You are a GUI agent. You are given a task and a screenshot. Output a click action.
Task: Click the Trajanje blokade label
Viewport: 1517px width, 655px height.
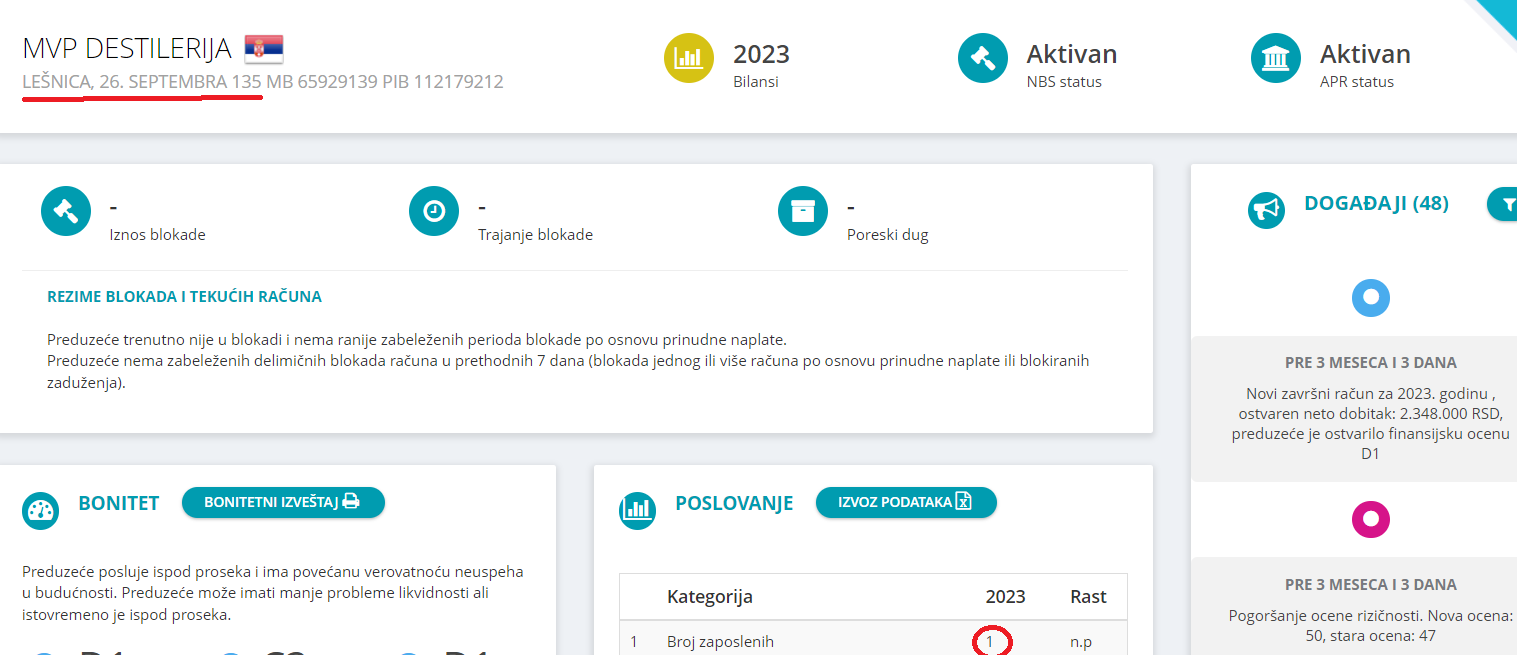(x=535, y=235)
